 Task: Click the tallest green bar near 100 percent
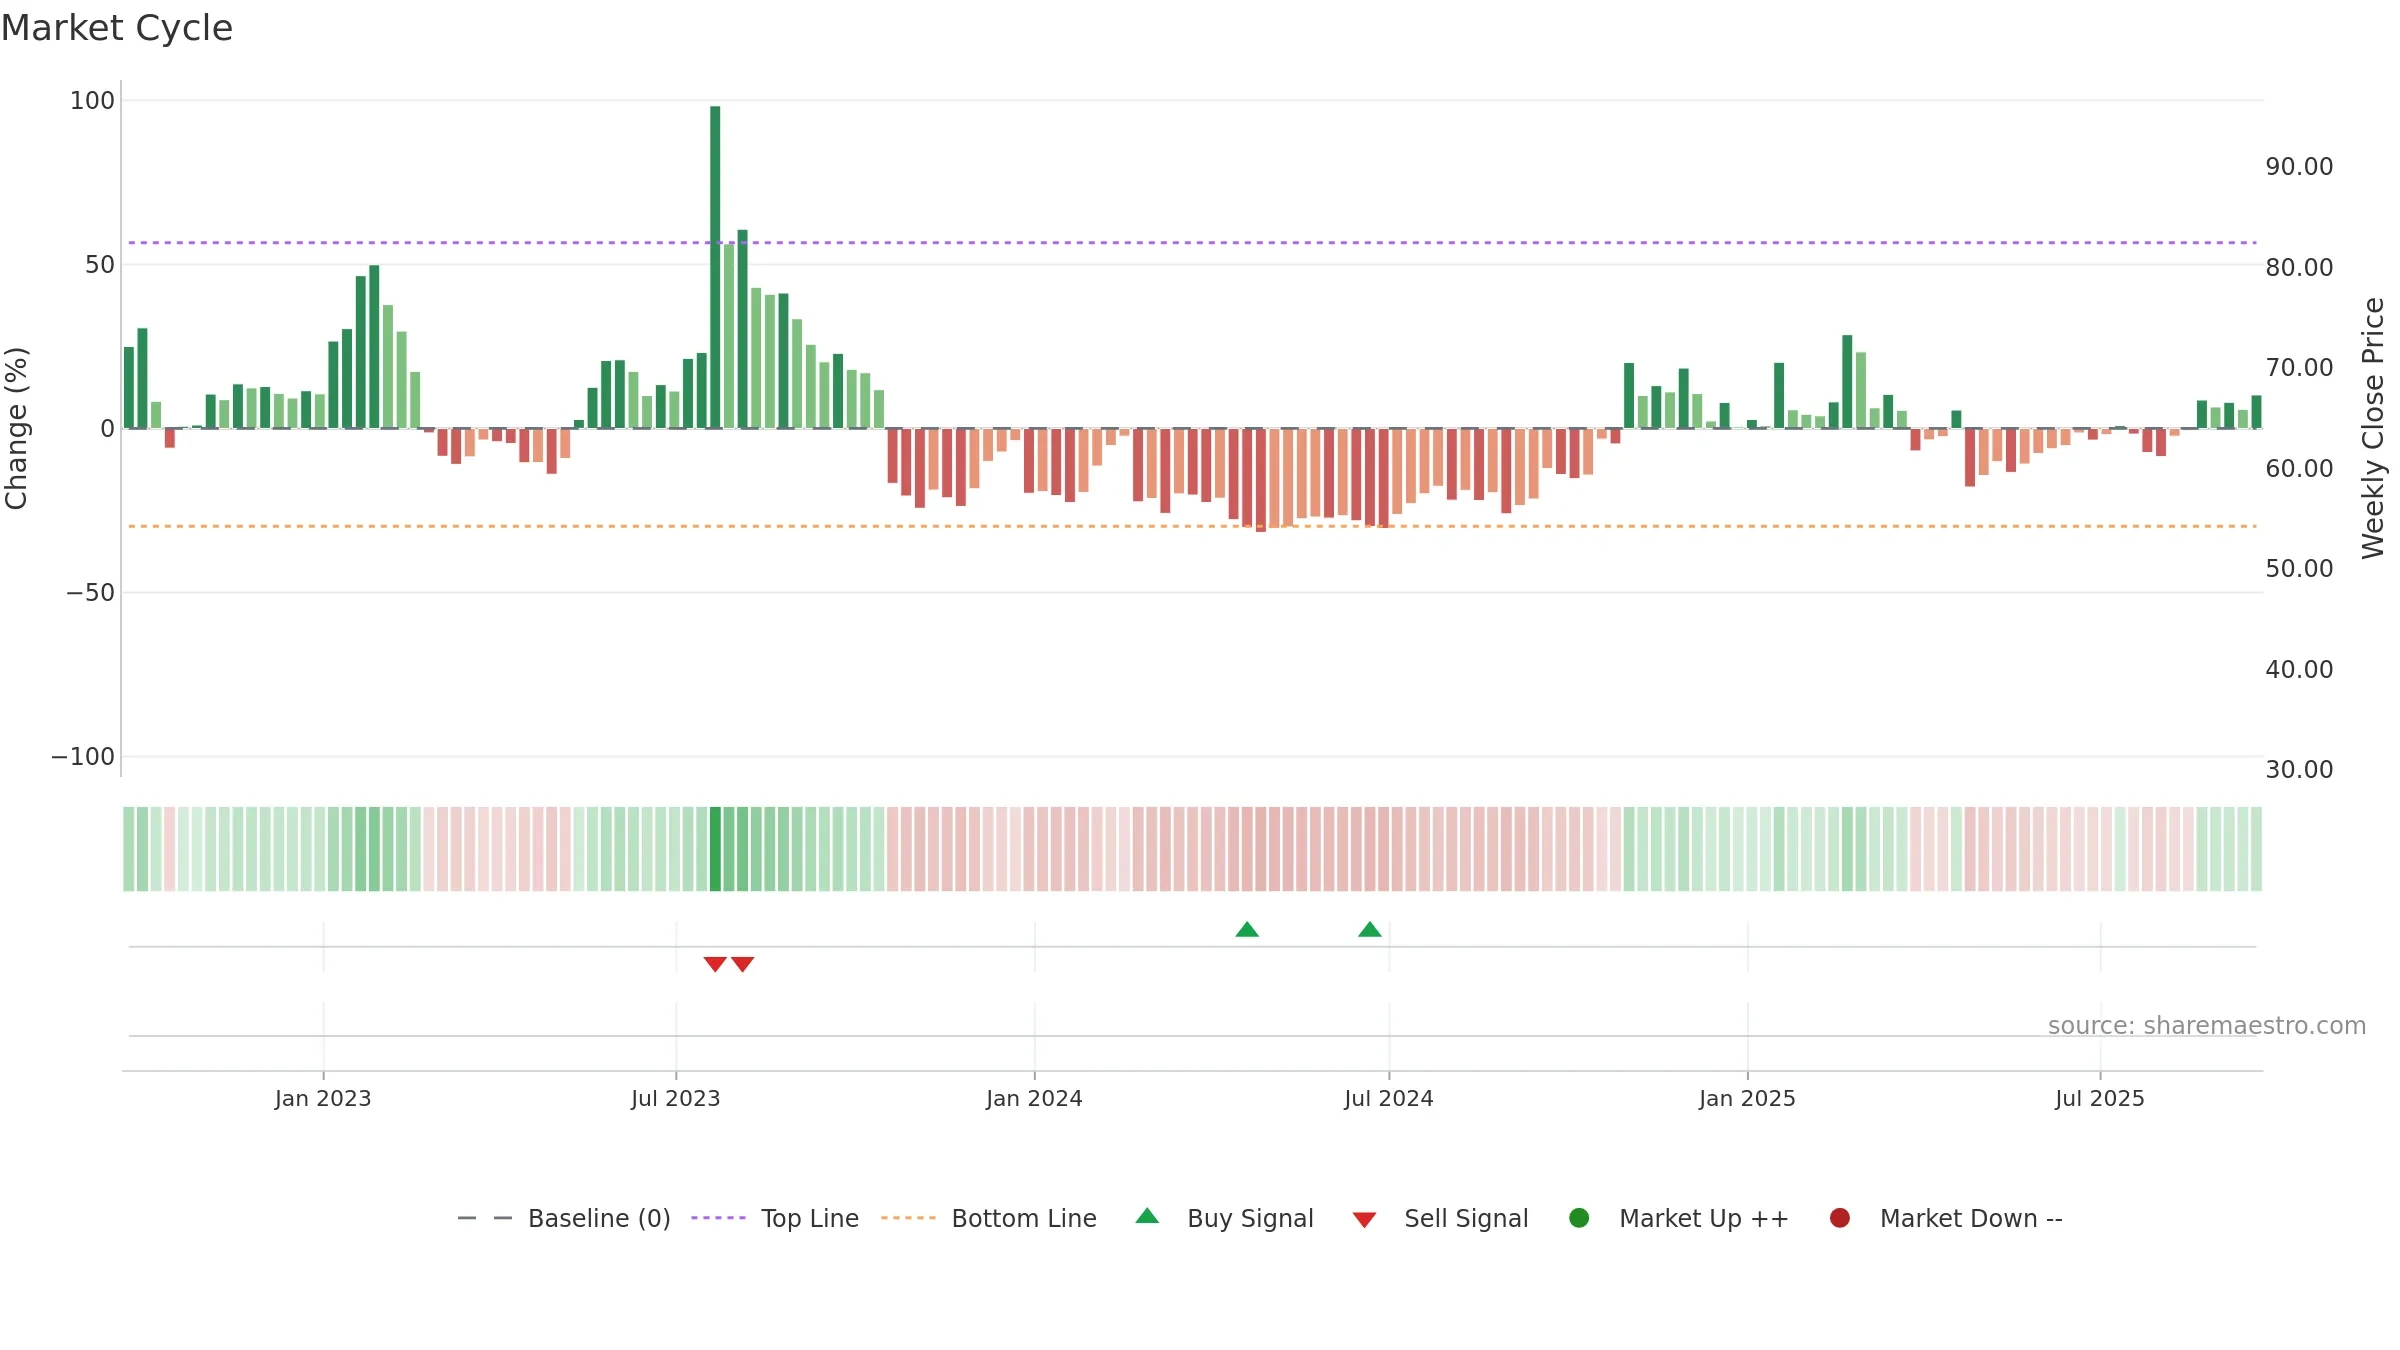click(x=715, y=267)
